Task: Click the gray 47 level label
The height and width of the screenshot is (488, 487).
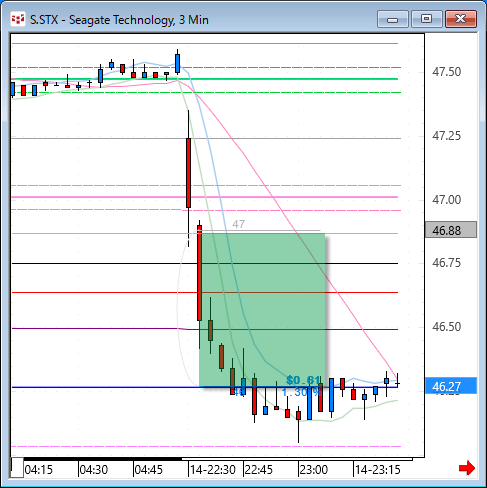Action: point(239,224)
